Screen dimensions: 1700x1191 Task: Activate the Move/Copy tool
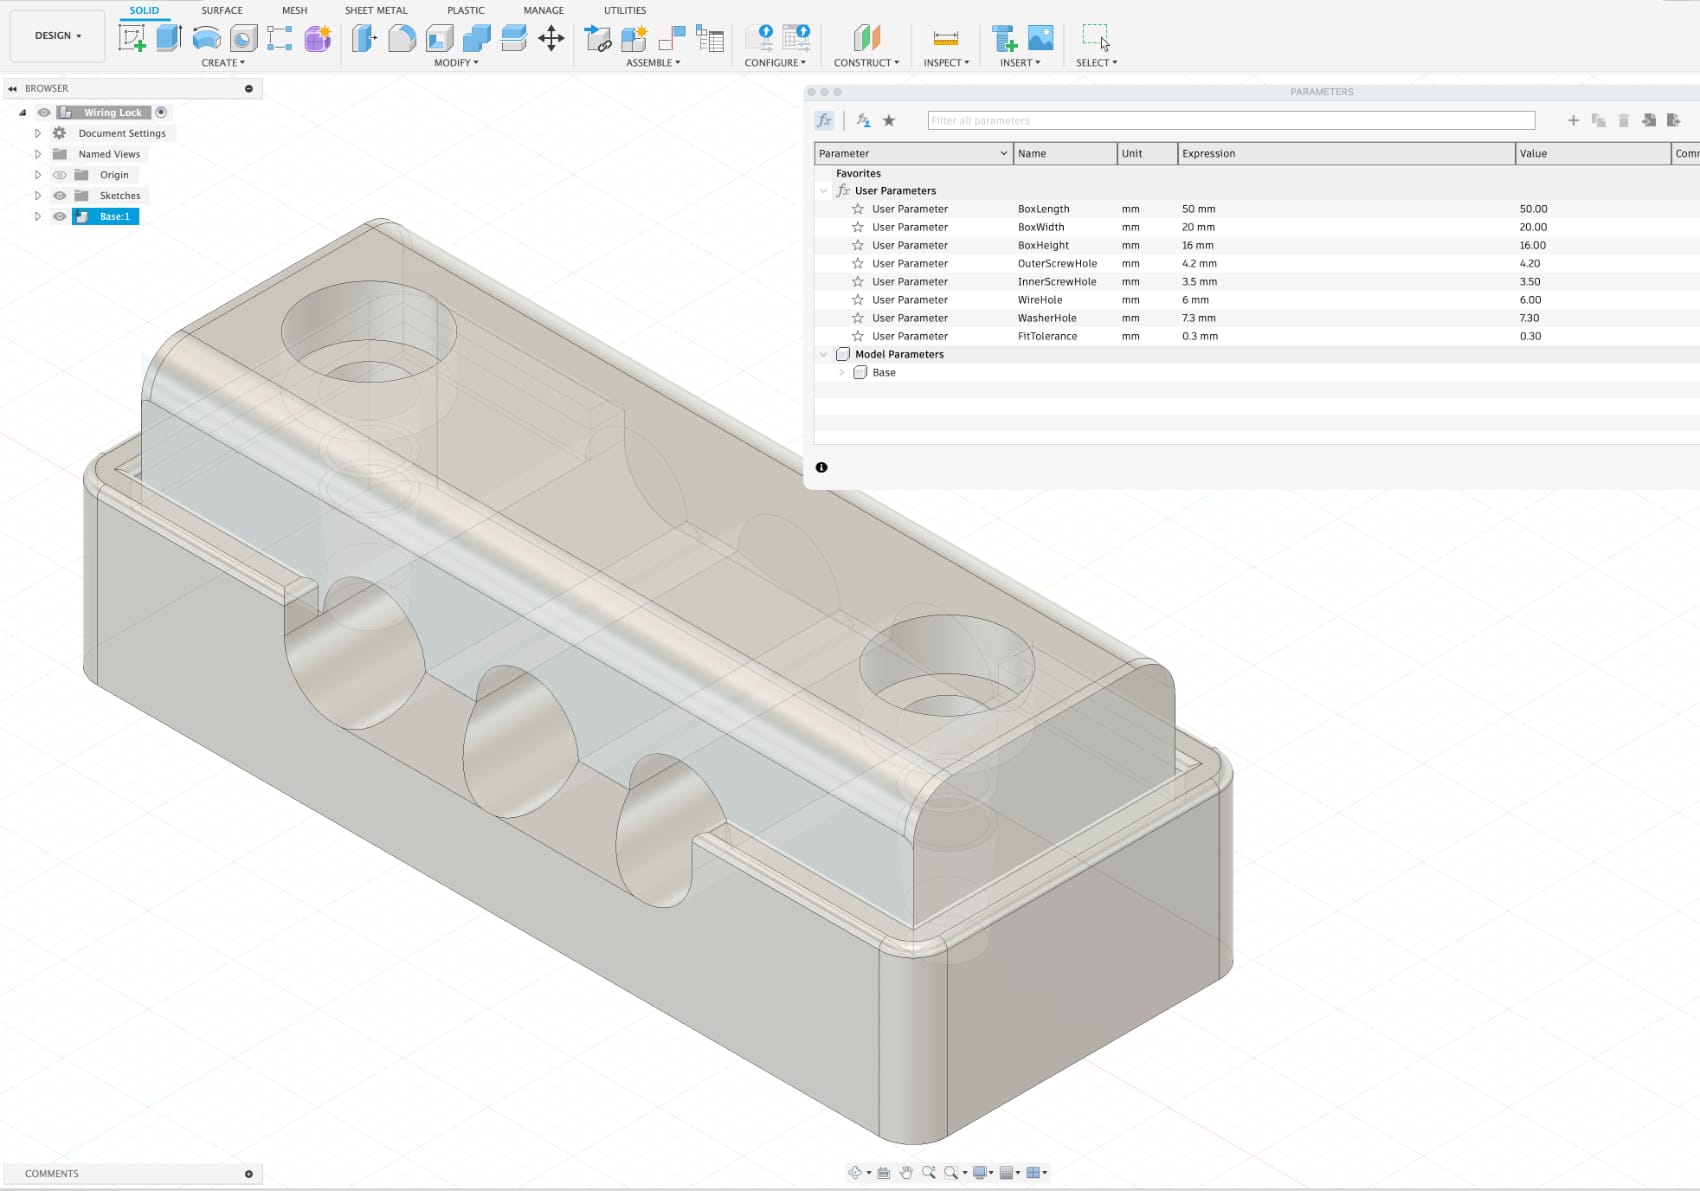551,38
